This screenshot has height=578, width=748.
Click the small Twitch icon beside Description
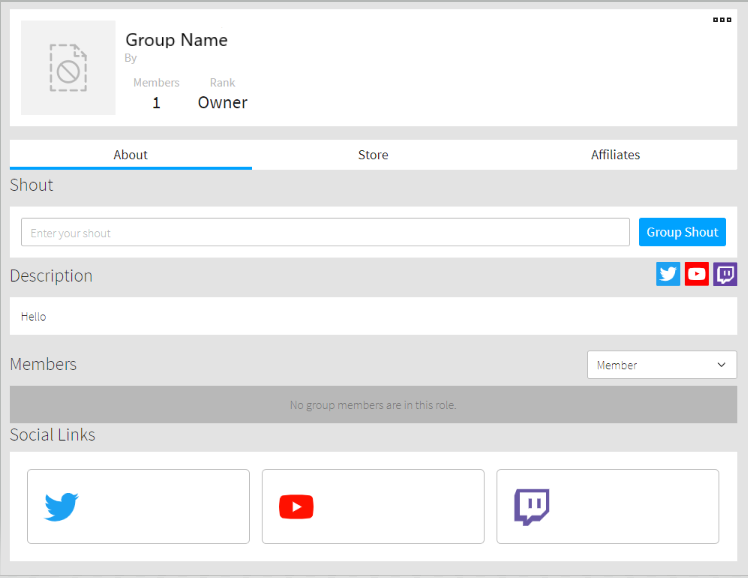coord(725,274)
